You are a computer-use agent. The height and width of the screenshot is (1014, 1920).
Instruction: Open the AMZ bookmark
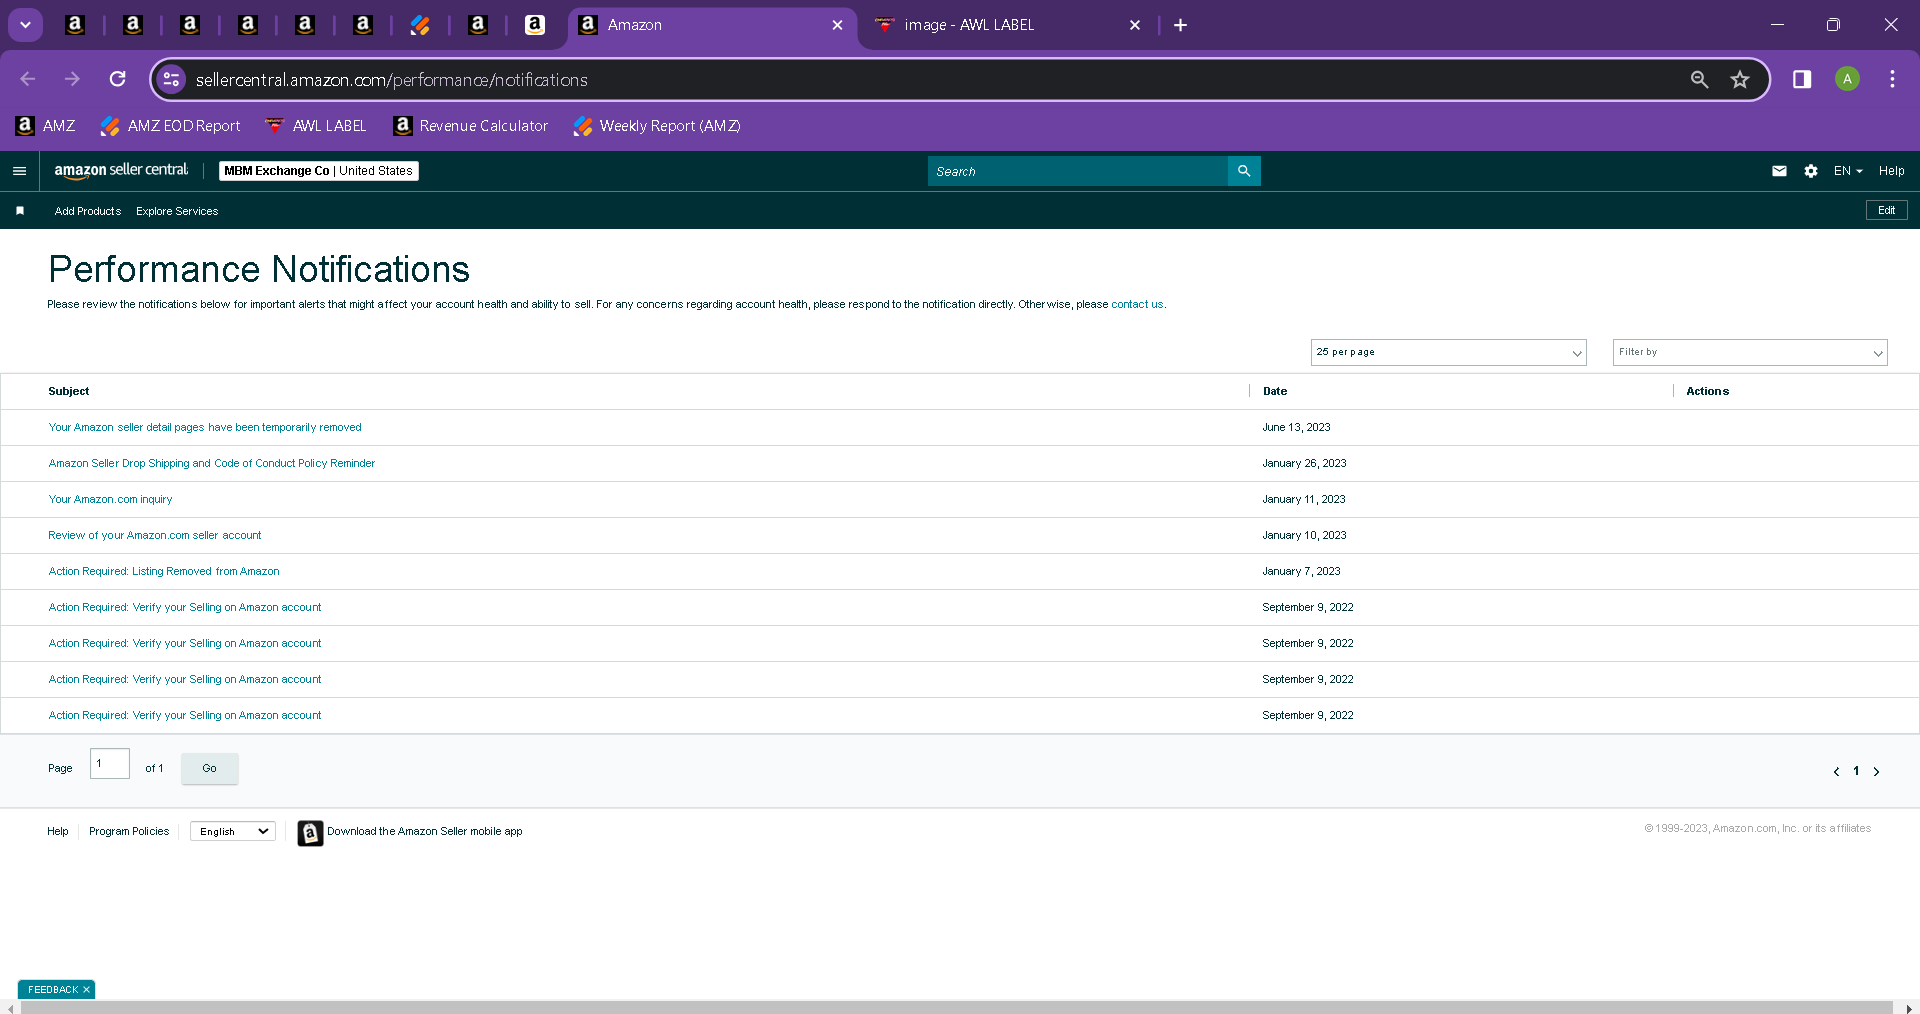[46, 125]
